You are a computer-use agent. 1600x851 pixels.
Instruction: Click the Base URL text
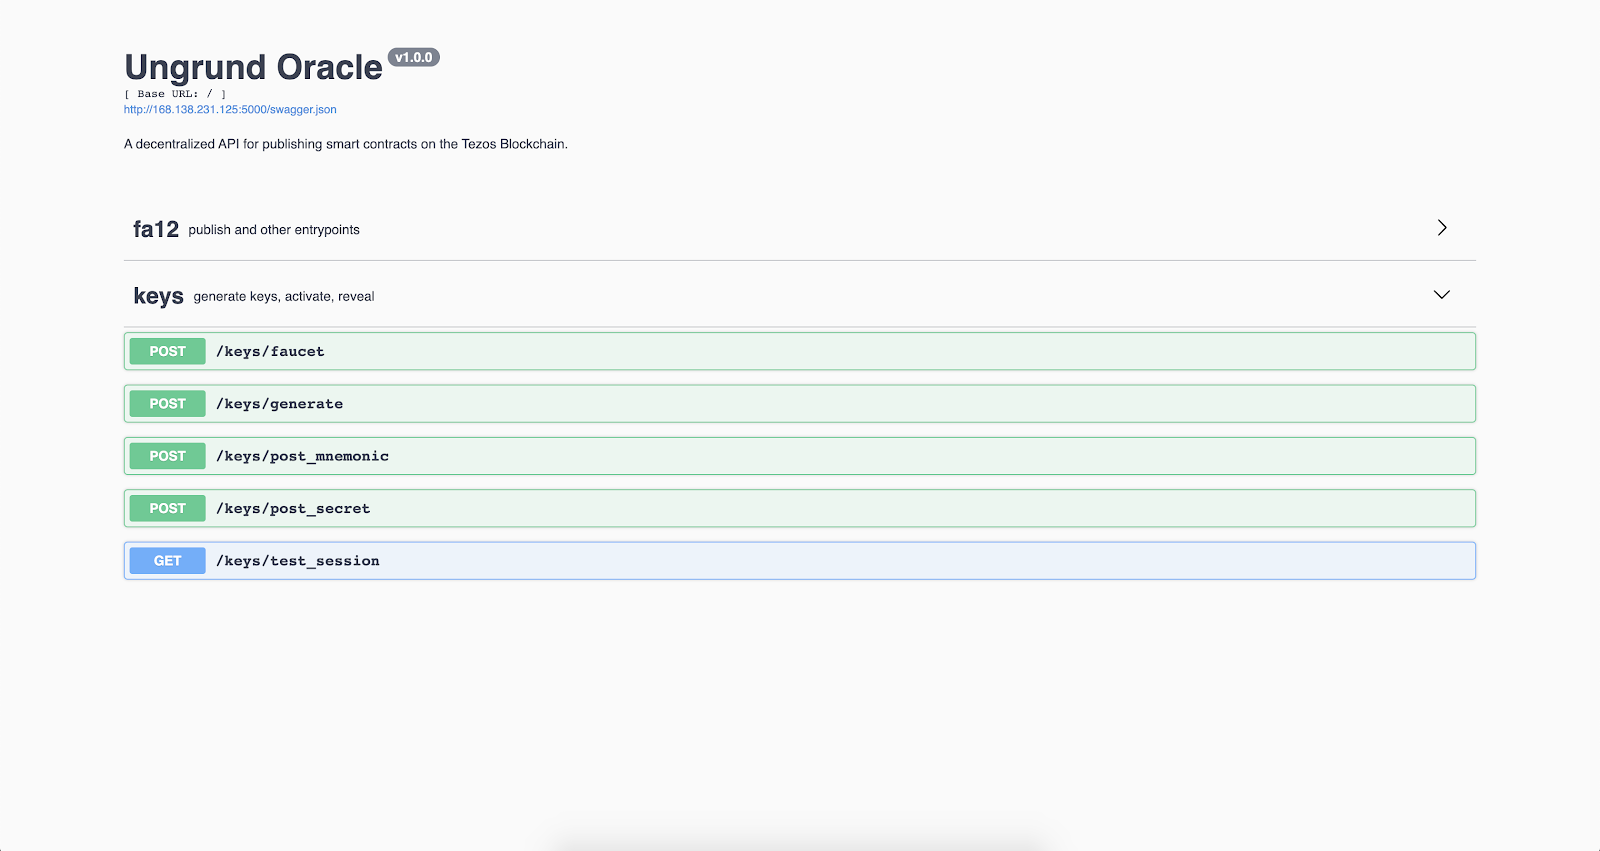pos(175,94)
